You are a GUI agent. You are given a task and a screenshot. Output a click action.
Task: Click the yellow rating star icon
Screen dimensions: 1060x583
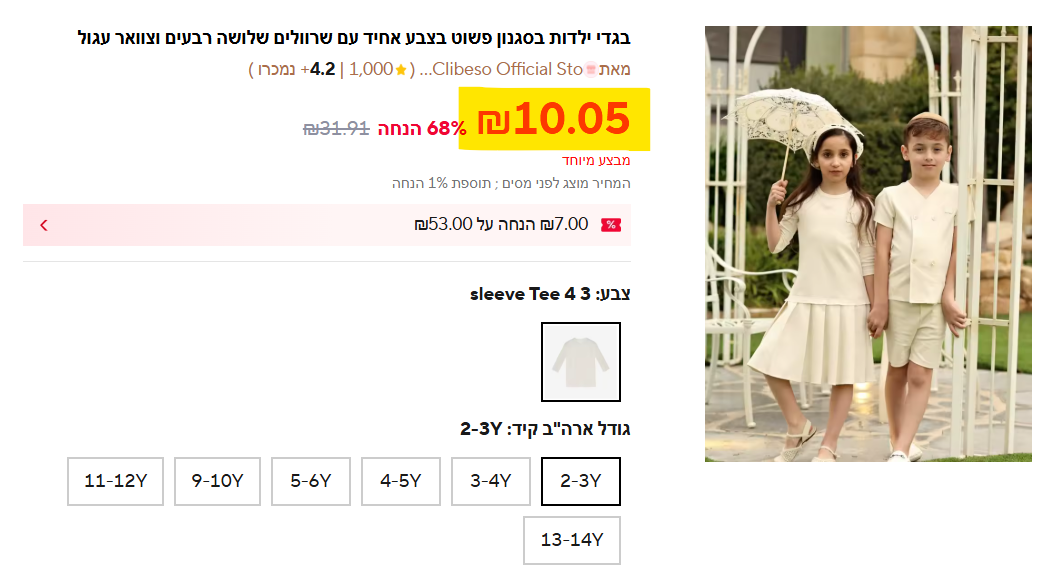tap(401, 70)
